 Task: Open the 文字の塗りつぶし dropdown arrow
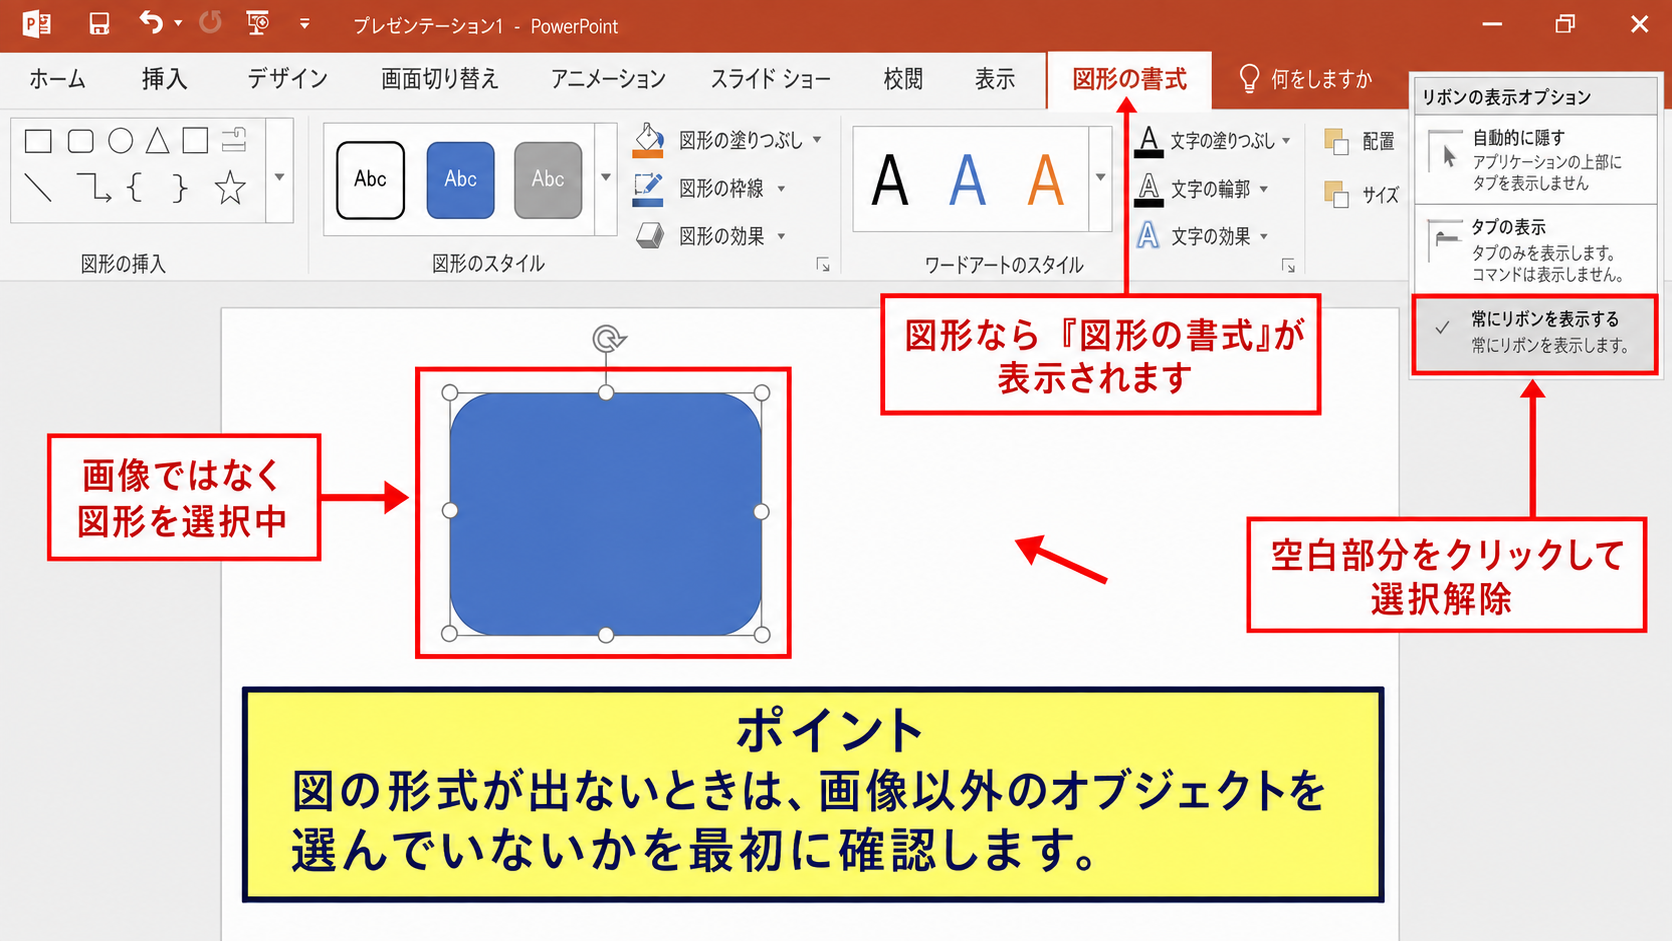click(1286, 141)
